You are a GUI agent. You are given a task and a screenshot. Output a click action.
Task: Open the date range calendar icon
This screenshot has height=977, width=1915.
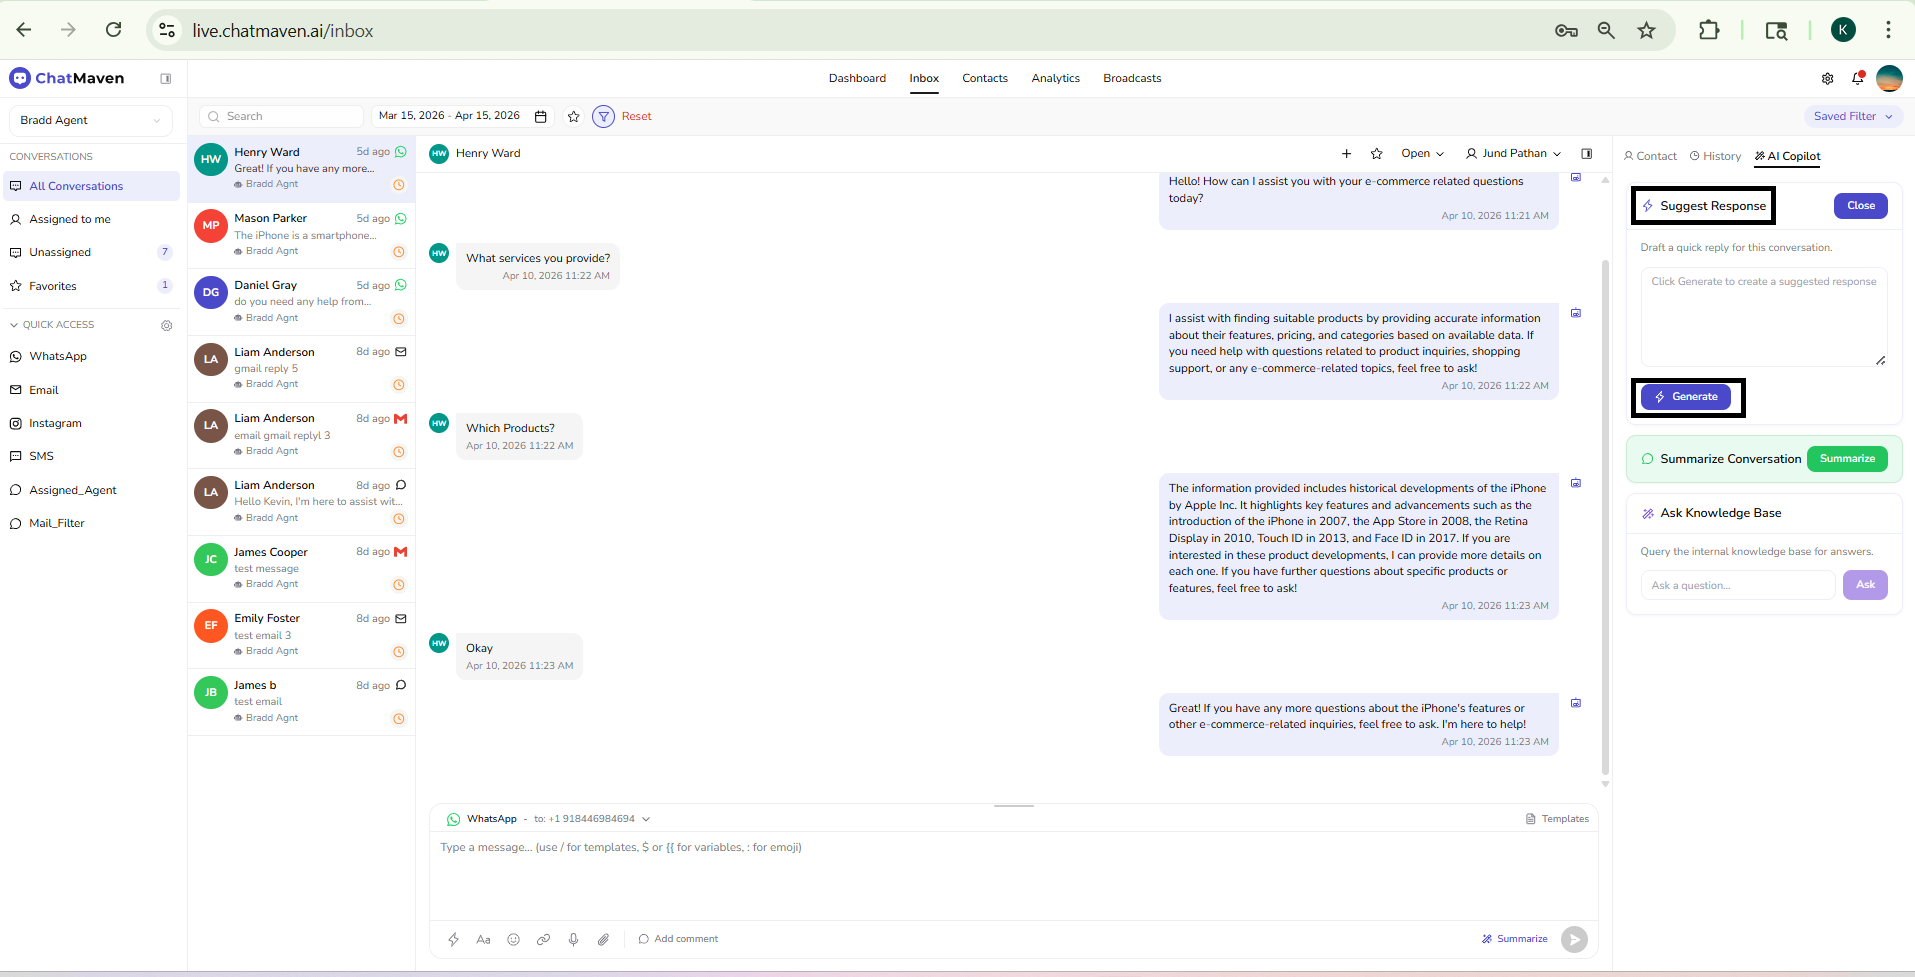click(x=540, y=116)
